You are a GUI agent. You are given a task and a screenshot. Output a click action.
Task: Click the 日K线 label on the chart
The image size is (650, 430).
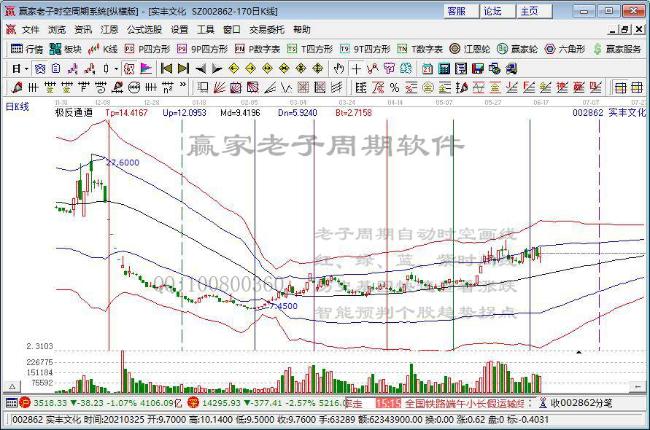[17, 107]
